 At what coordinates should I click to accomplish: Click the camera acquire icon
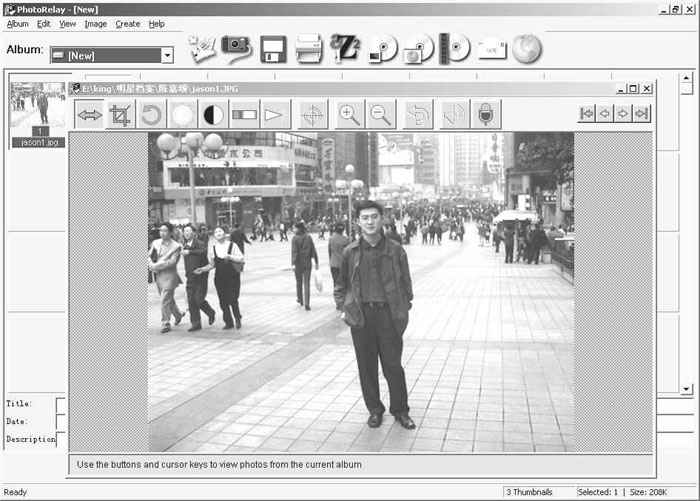(237, 48)
